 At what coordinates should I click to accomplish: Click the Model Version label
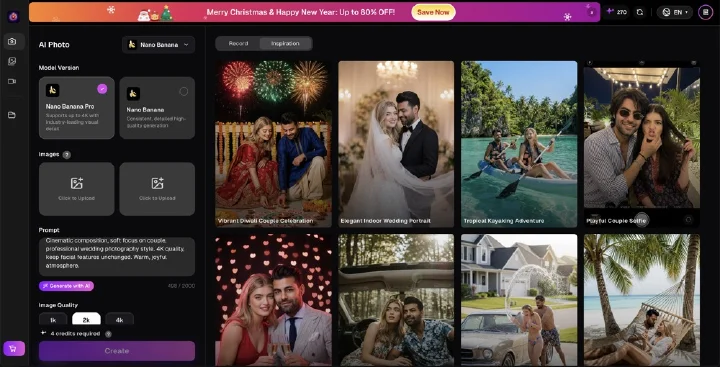pyautogui.click(x=59, y=68)
